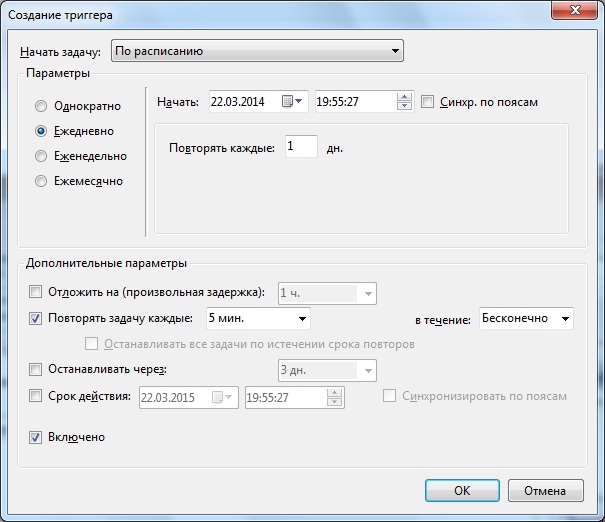The image size is (605, 522).
Task: Choose the Ежемесячно radio button
Action: click(x=41, y=181)
